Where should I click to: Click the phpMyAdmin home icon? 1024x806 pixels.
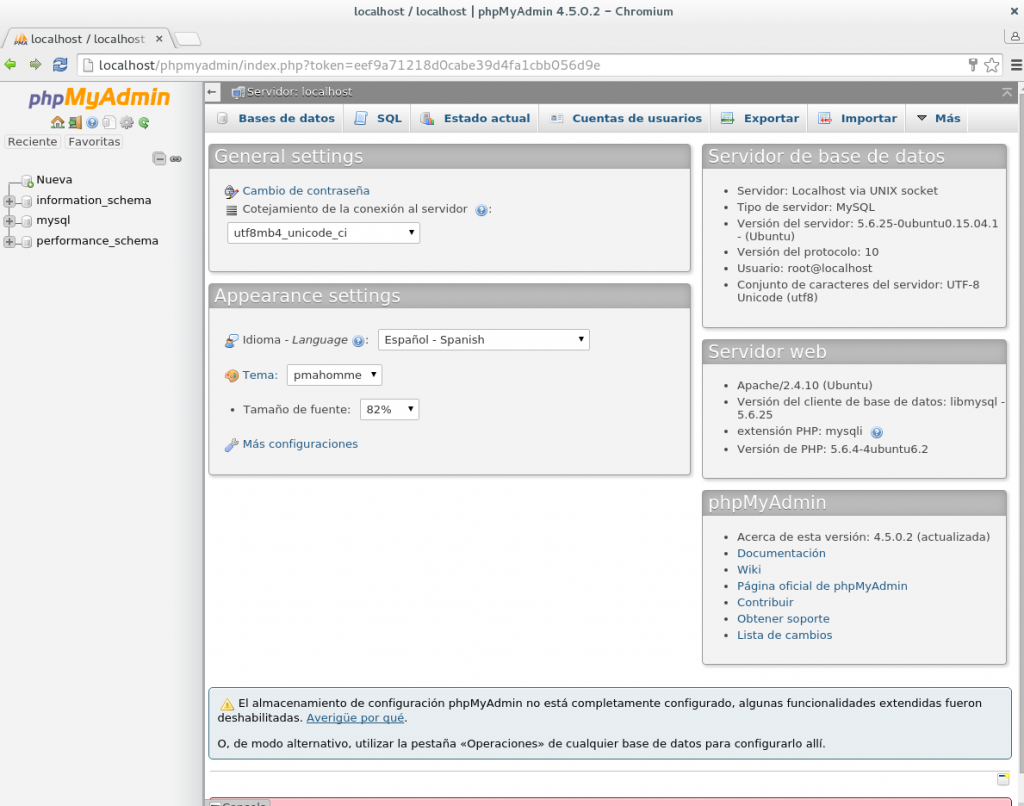click(58, 122)
